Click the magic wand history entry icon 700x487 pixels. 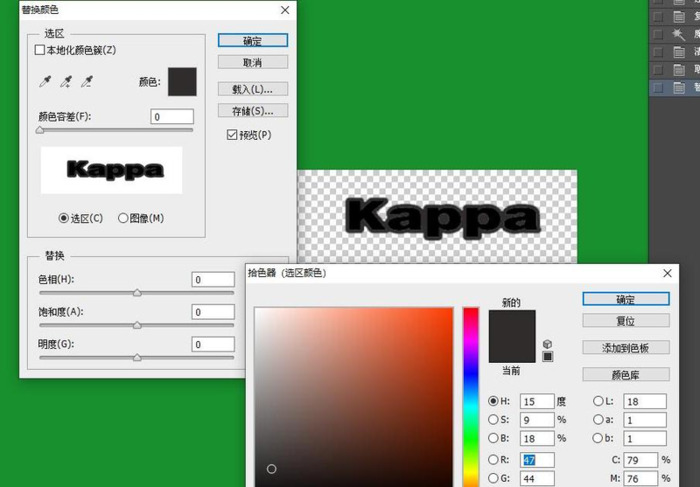click(678, 33)
